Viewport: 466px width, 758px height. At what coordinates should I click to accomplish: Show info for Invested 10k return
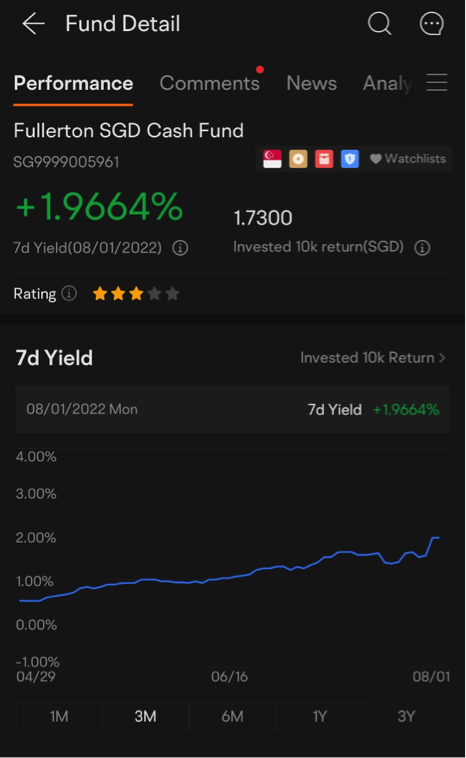(x=422, y=248)
